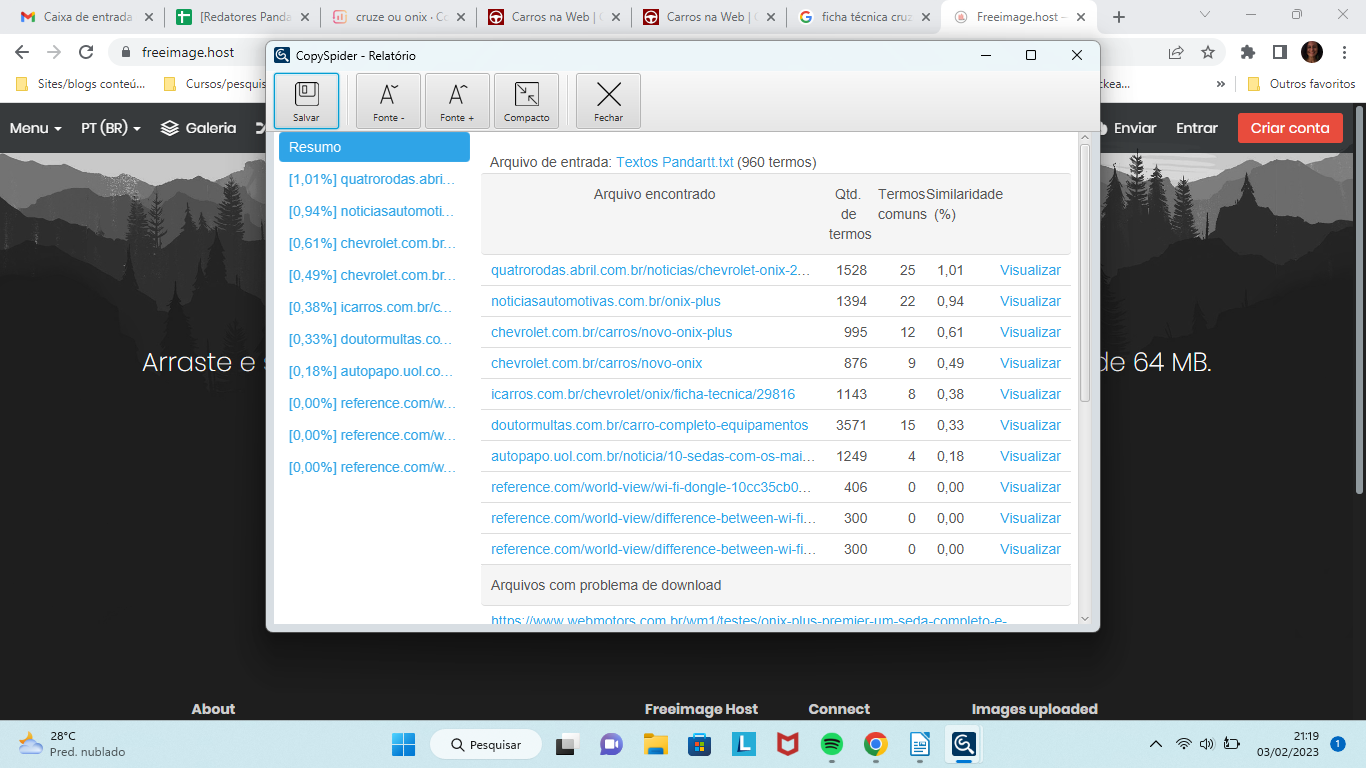Open the quatrorodas.abril.com.br result link
Screen dimensions: 1366x768
pyautogui.click(x=651, y=270)
